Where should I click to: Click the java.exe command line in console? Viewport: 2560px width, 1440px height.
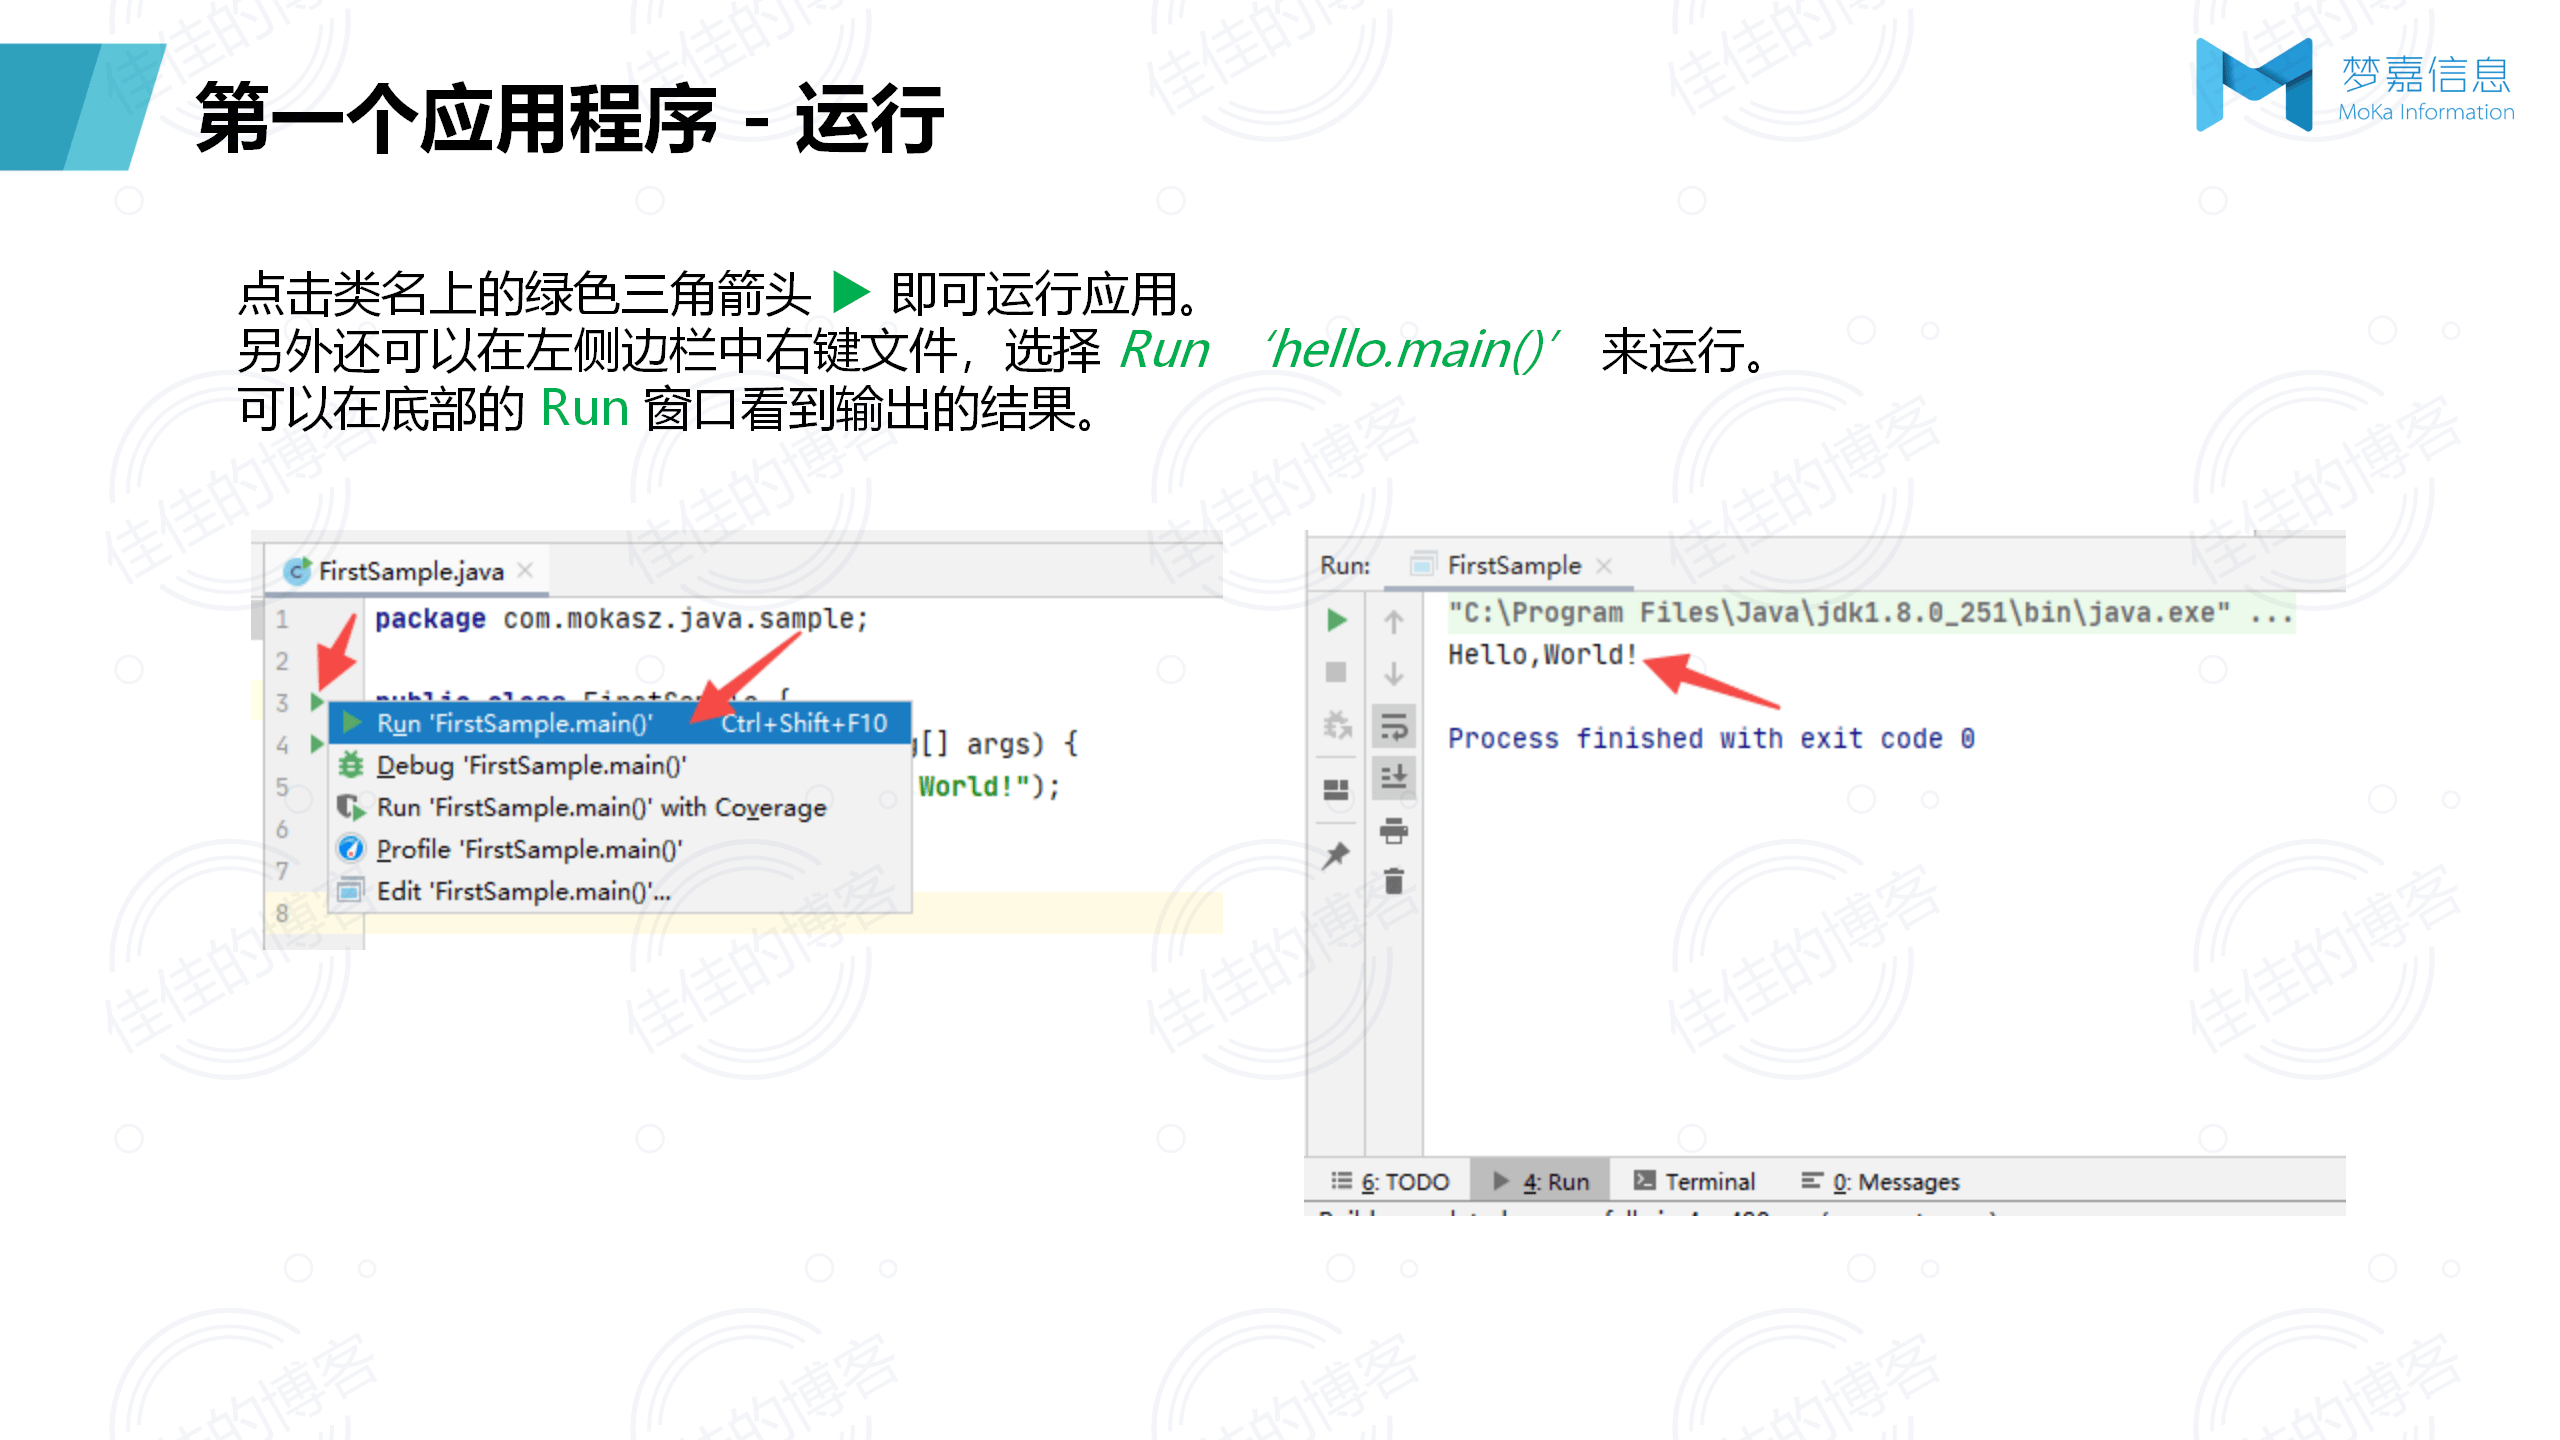click(x=1870, y=612)
